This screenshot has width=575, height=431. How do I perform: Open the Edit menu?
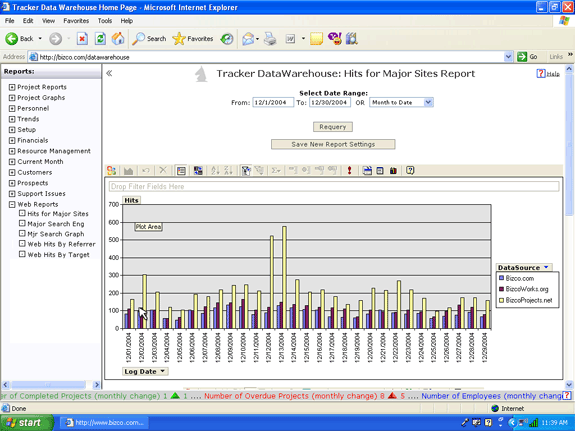point(28,21)
